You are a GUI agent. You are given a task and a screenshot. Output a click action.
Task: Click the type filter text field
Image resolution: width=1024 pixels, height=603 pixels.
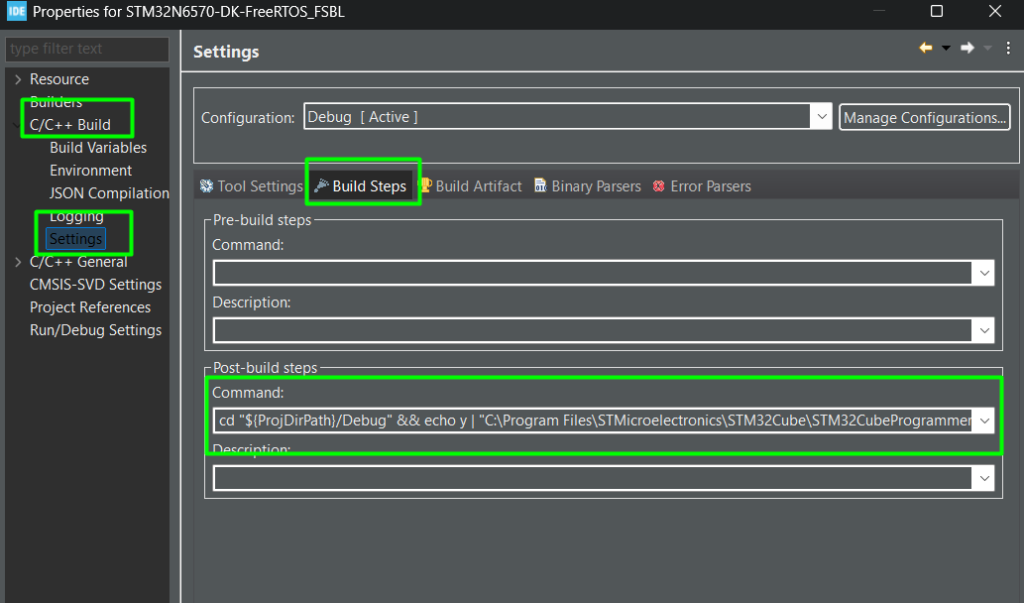tap(88, 49)
